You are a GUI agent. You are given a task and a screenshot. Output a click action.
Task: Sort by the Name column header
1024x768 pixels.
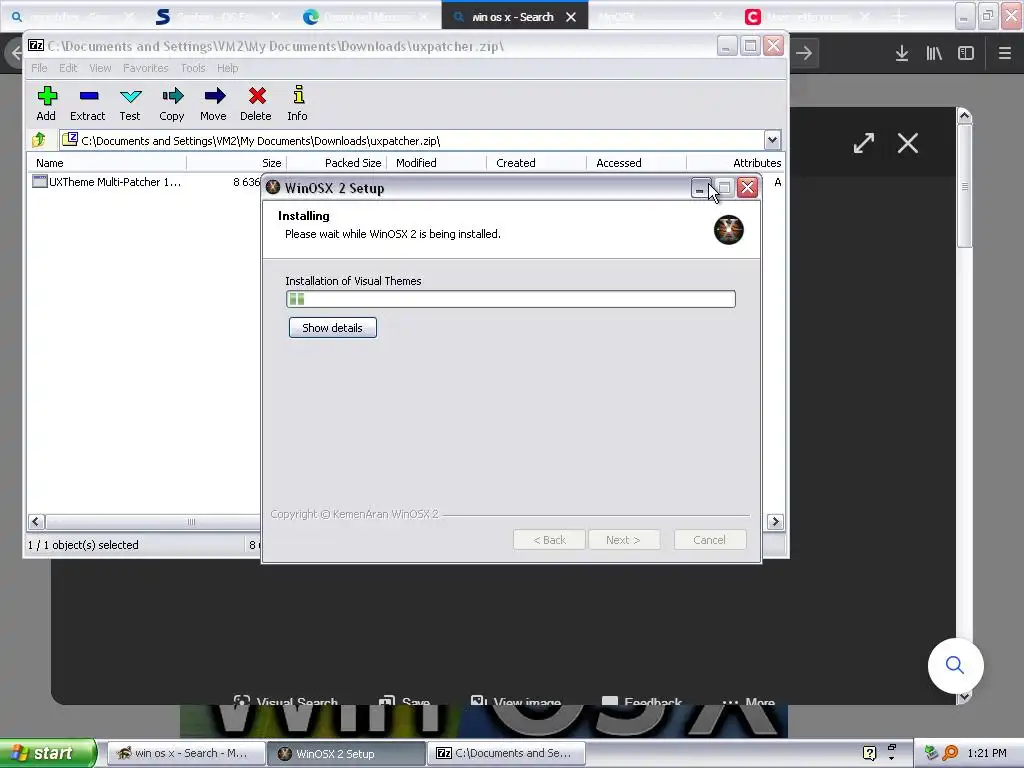click(x=107, y=163)
